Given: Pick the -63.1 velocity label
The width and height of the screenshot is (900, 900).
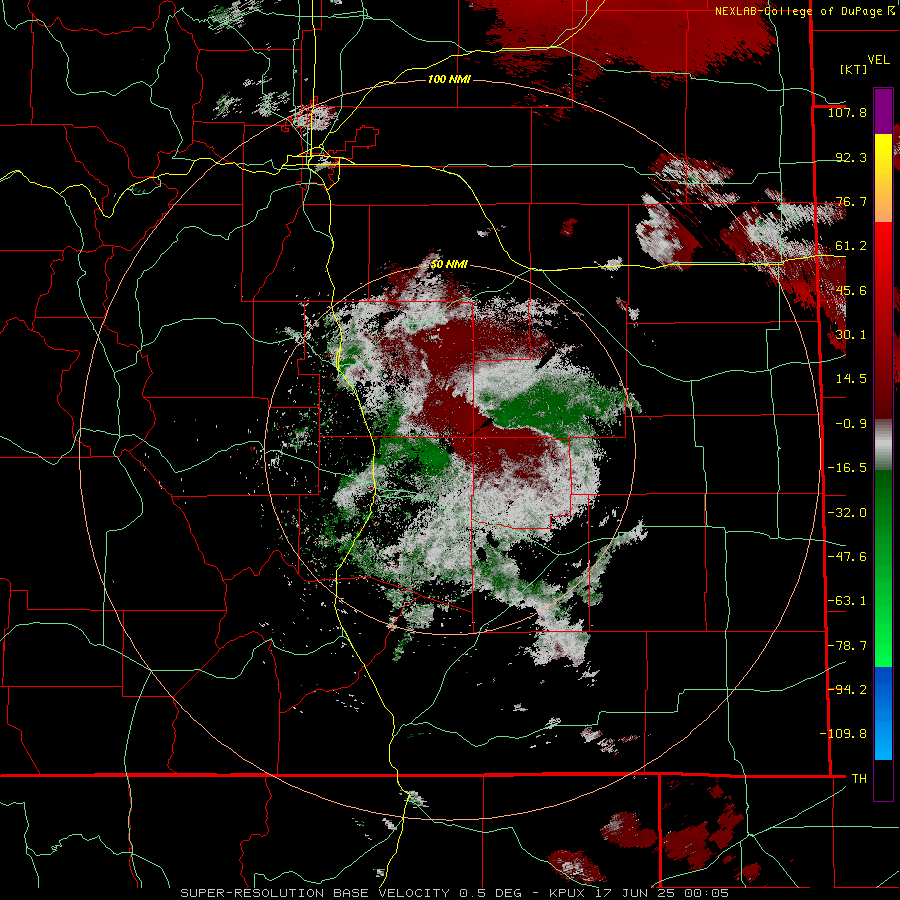Looking at the screenshot, I should click(847, 601).
